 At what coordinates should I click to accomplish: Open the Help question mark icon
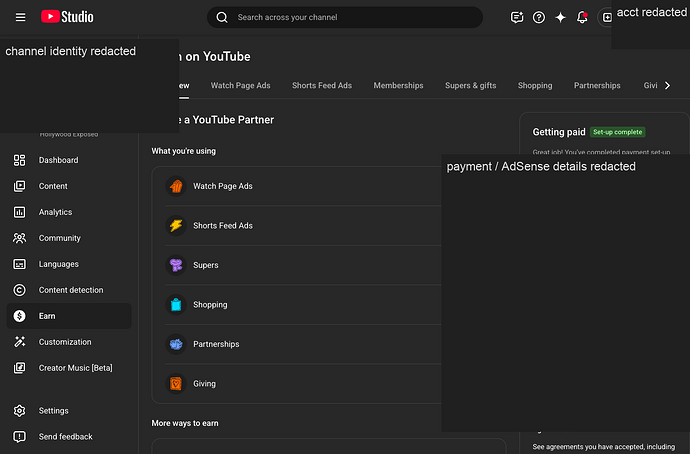point(539,17)
